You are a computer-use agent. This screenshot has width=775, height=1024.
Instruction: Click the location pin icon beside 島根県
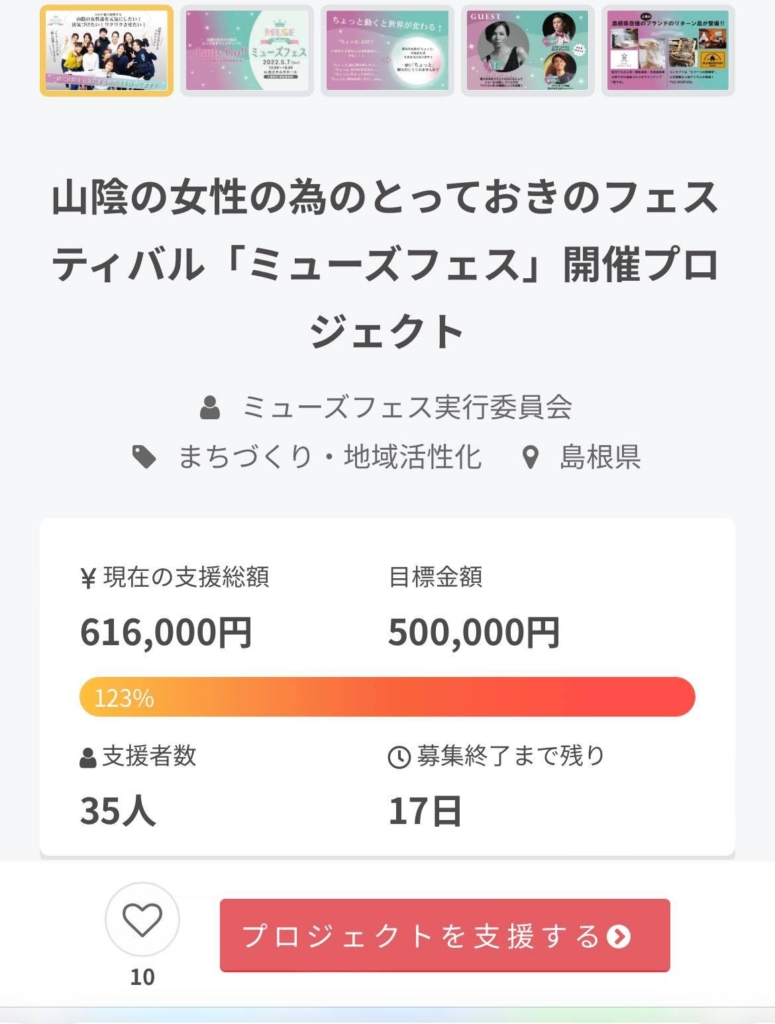(x=531, y=457)
